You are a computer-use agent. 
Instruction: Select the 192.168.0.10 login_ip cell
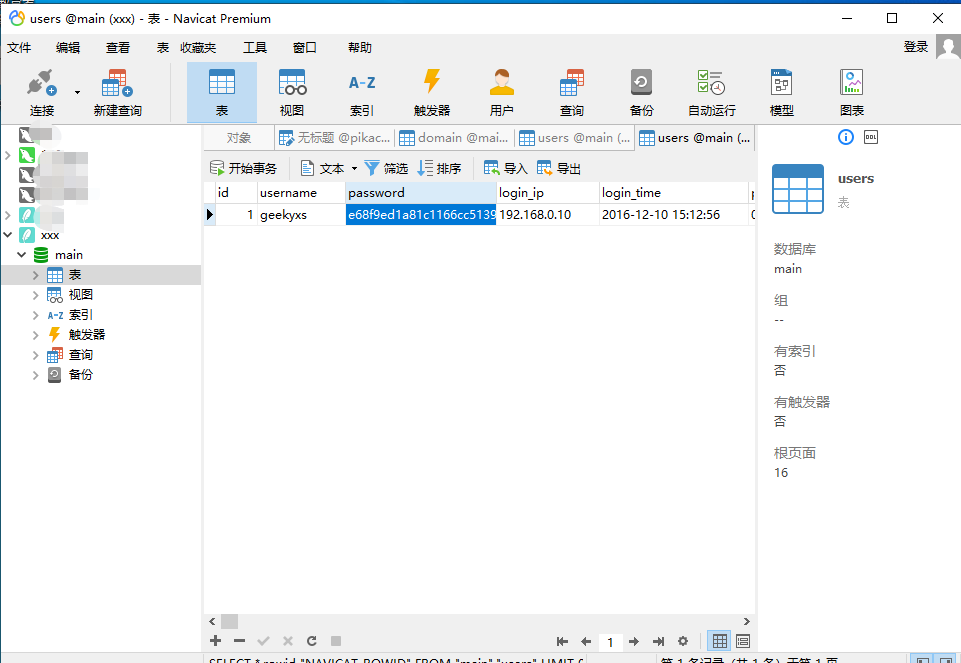coord(548,214)
